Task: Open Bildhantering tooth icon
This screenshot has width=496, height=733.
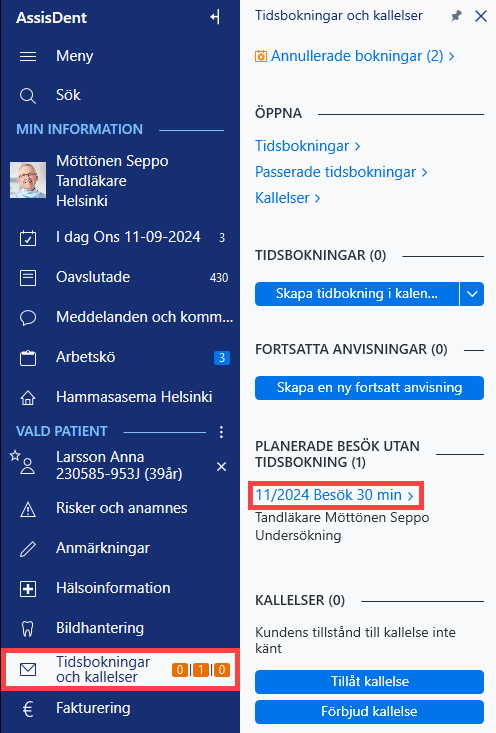Action: (x=28, y=629)
